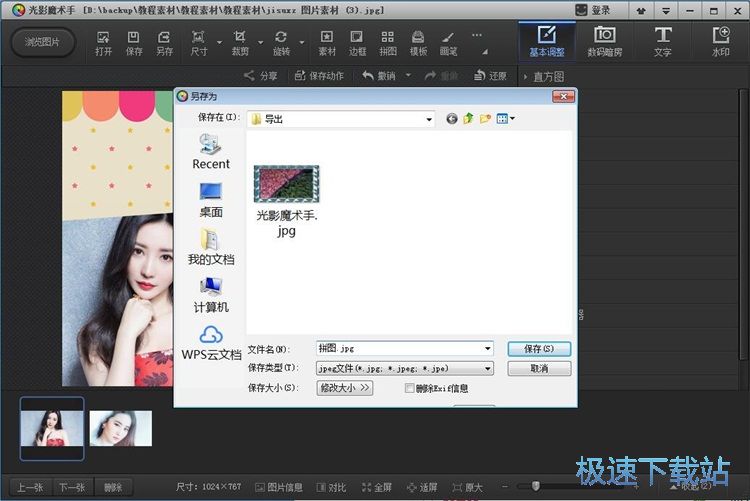Undo with the 撤销 button
The height and width of the screenshot is (501, 750).
click(379, 76)
